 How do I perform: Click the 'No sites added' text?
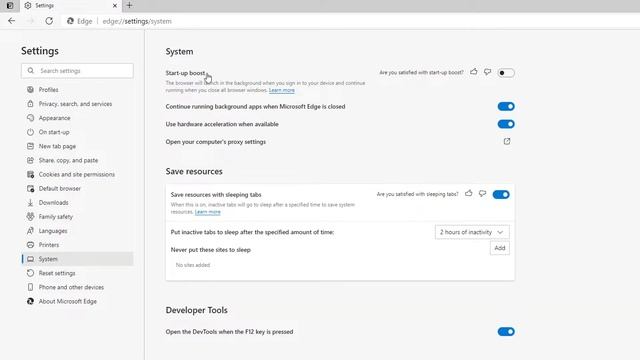coord(193,265)
